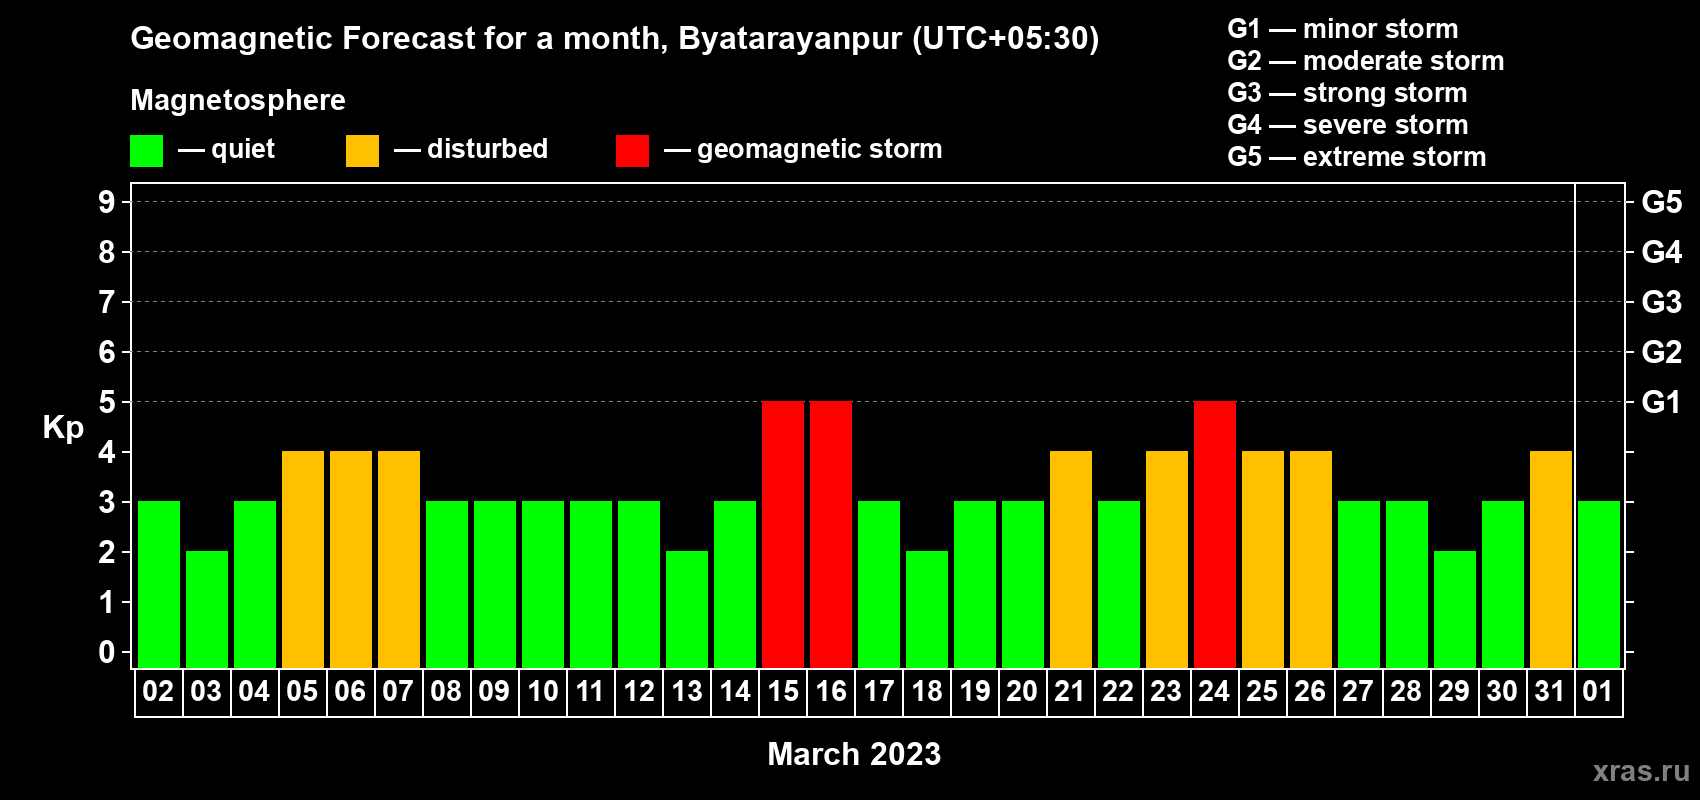
Task: Click the date label 26
Action: pyautogui.click(x=1310, y=691)
